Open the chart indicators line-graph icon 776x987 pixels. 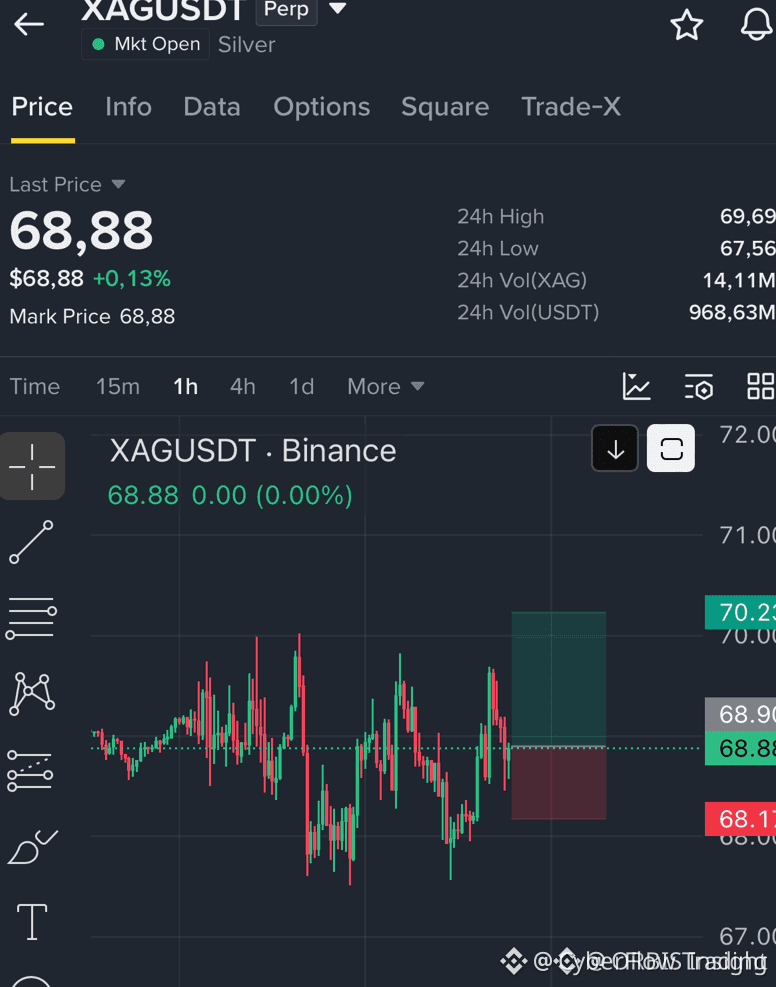coord(636,386)
